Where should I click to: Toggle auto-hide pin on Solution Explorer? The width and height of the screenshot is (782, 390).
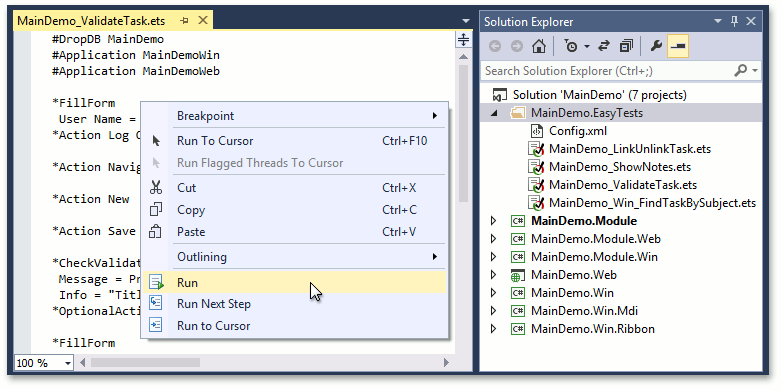734,21
